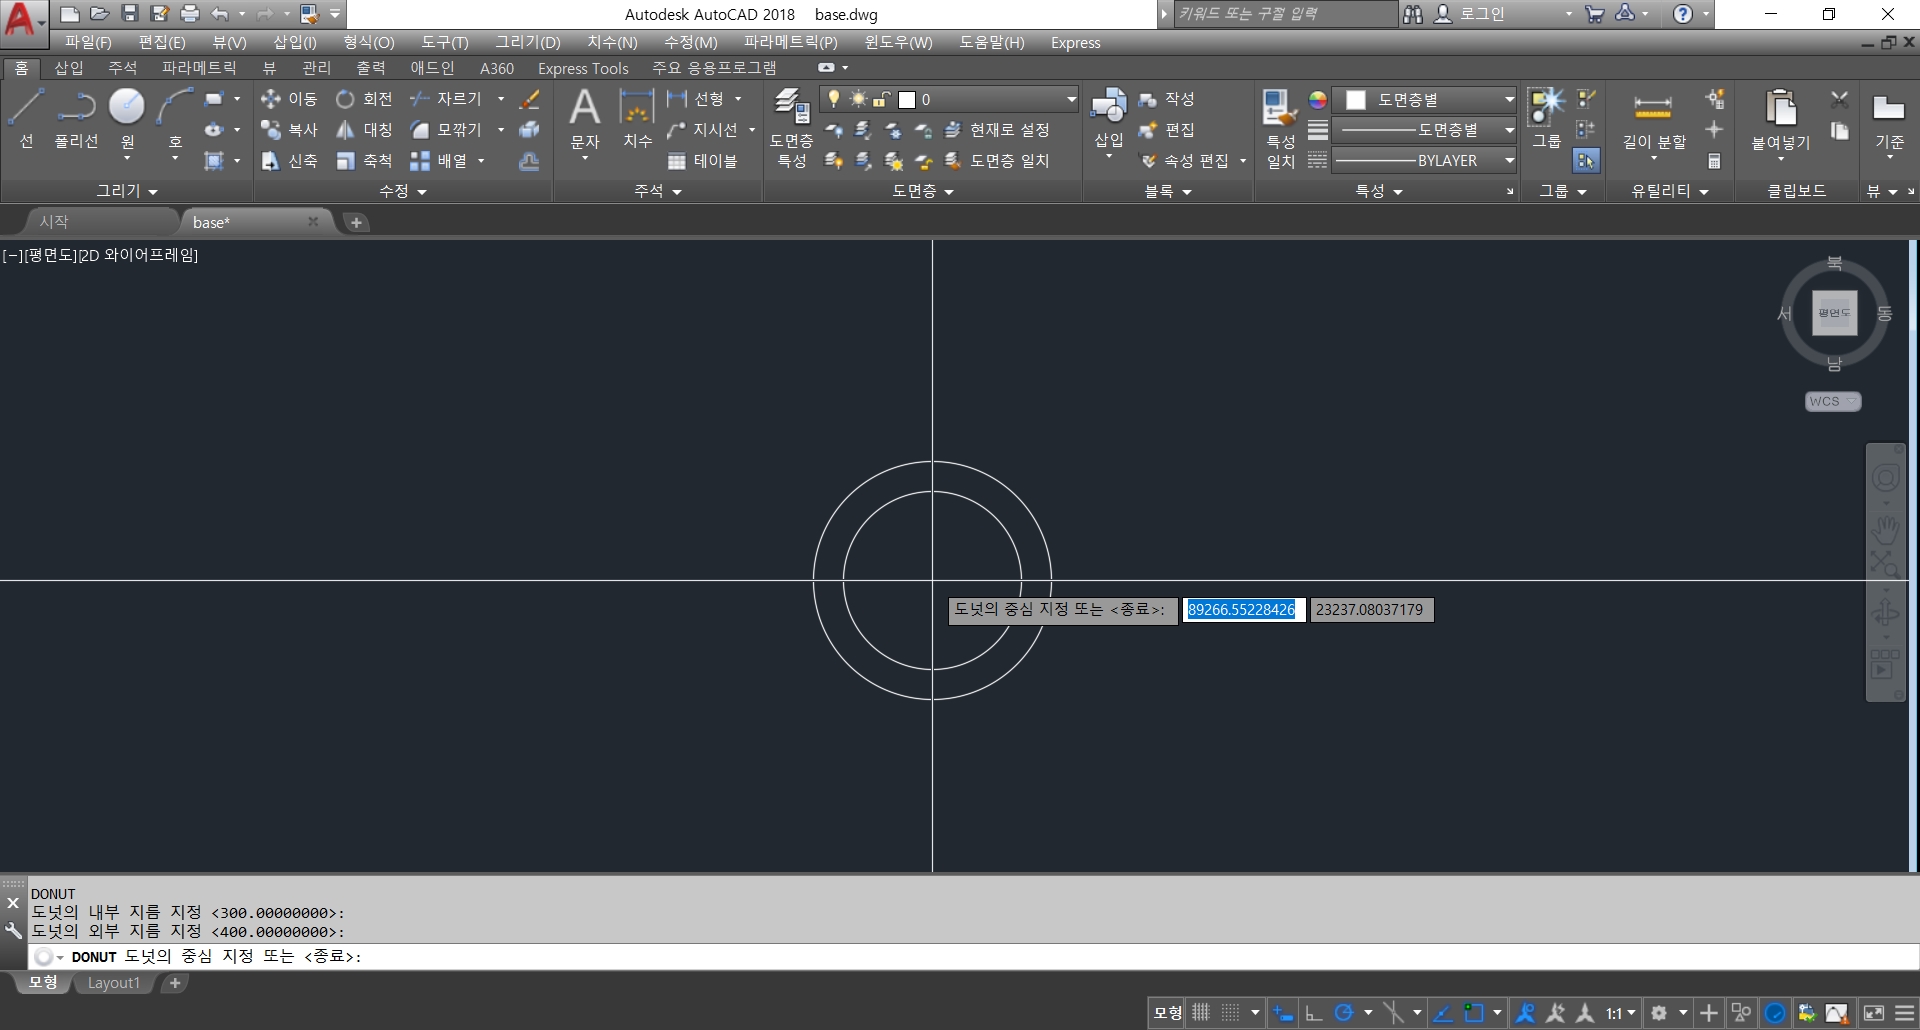Screen dimensions: 1920x1030
Task: Click the keyword search input field
Action: point(1285,14)
